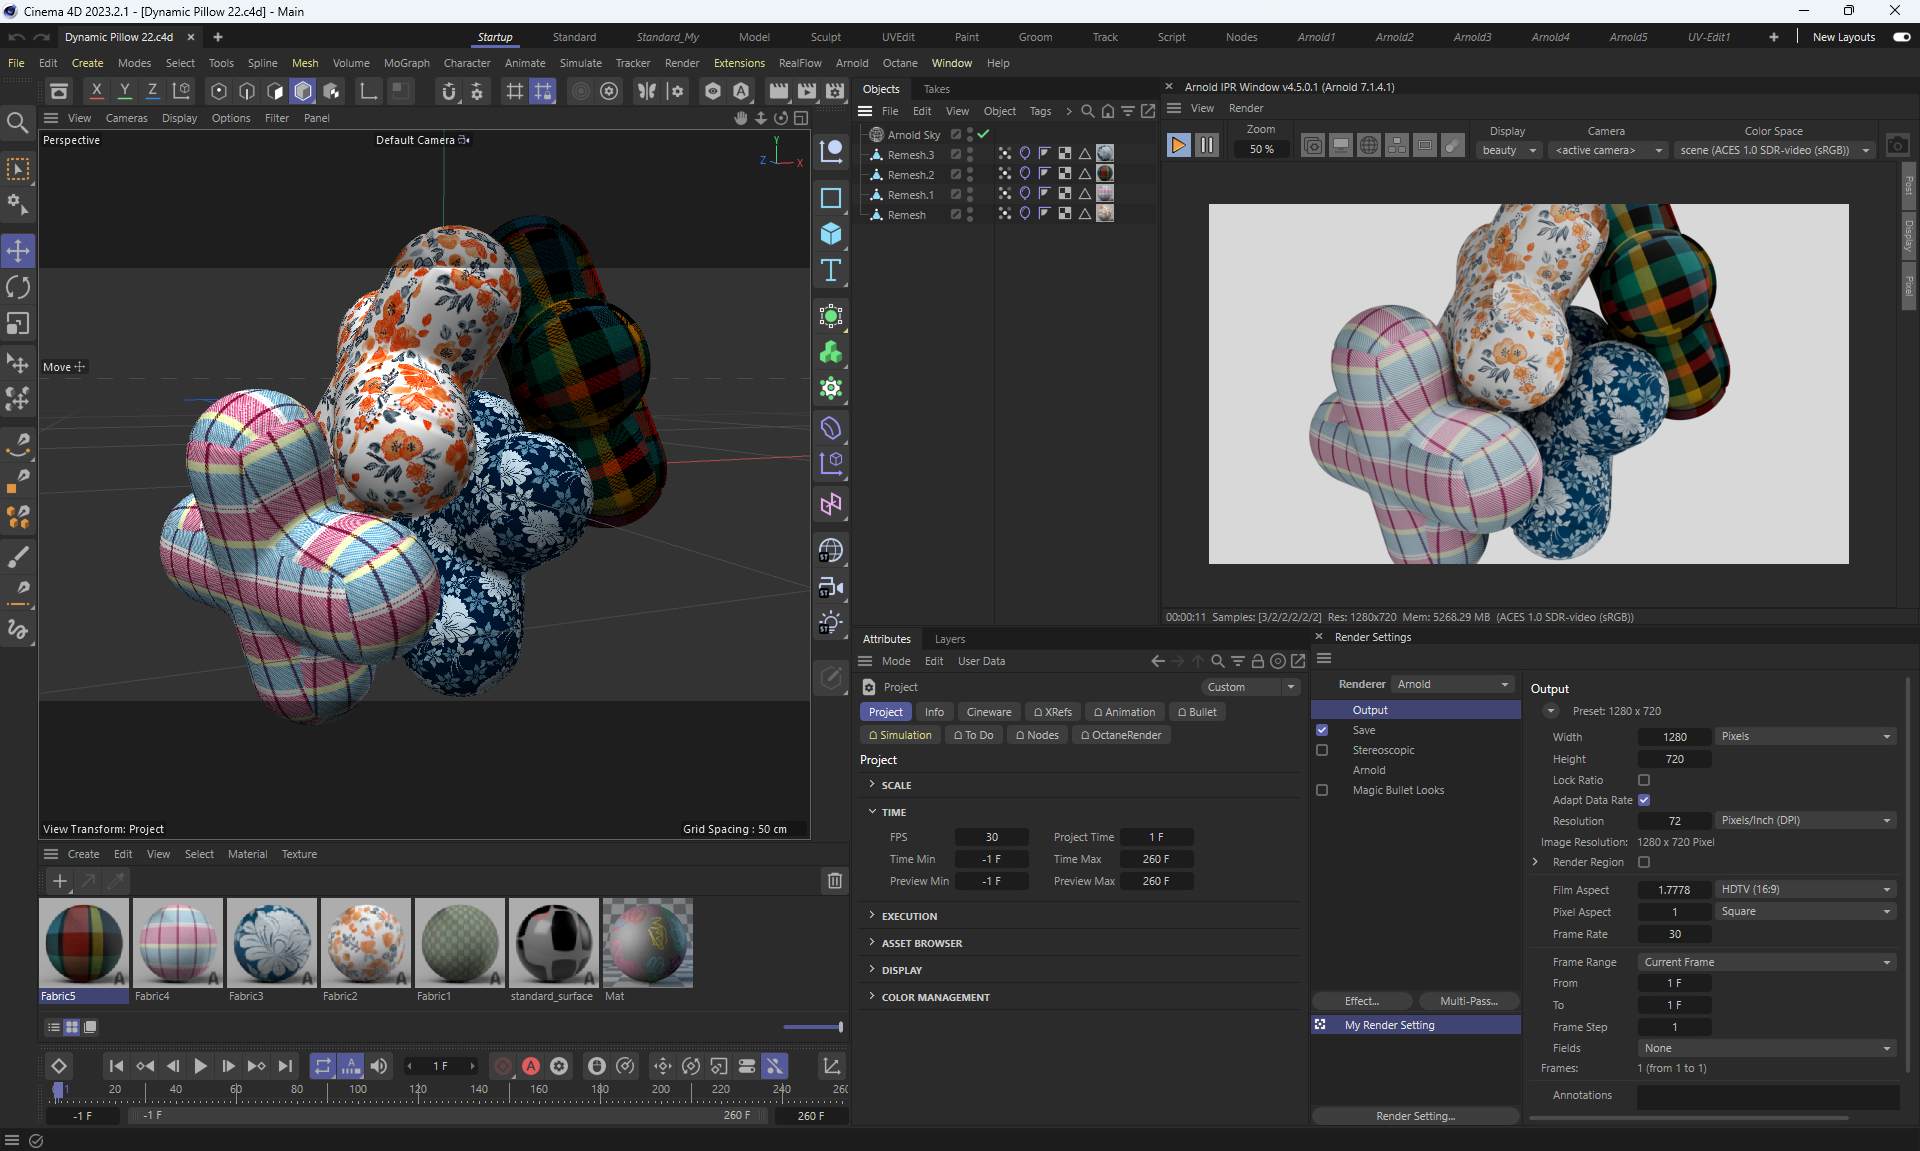This screenshot has width=1920, height=1151.
Task: Pause the Arnold IPR render
Action: 1207,146
